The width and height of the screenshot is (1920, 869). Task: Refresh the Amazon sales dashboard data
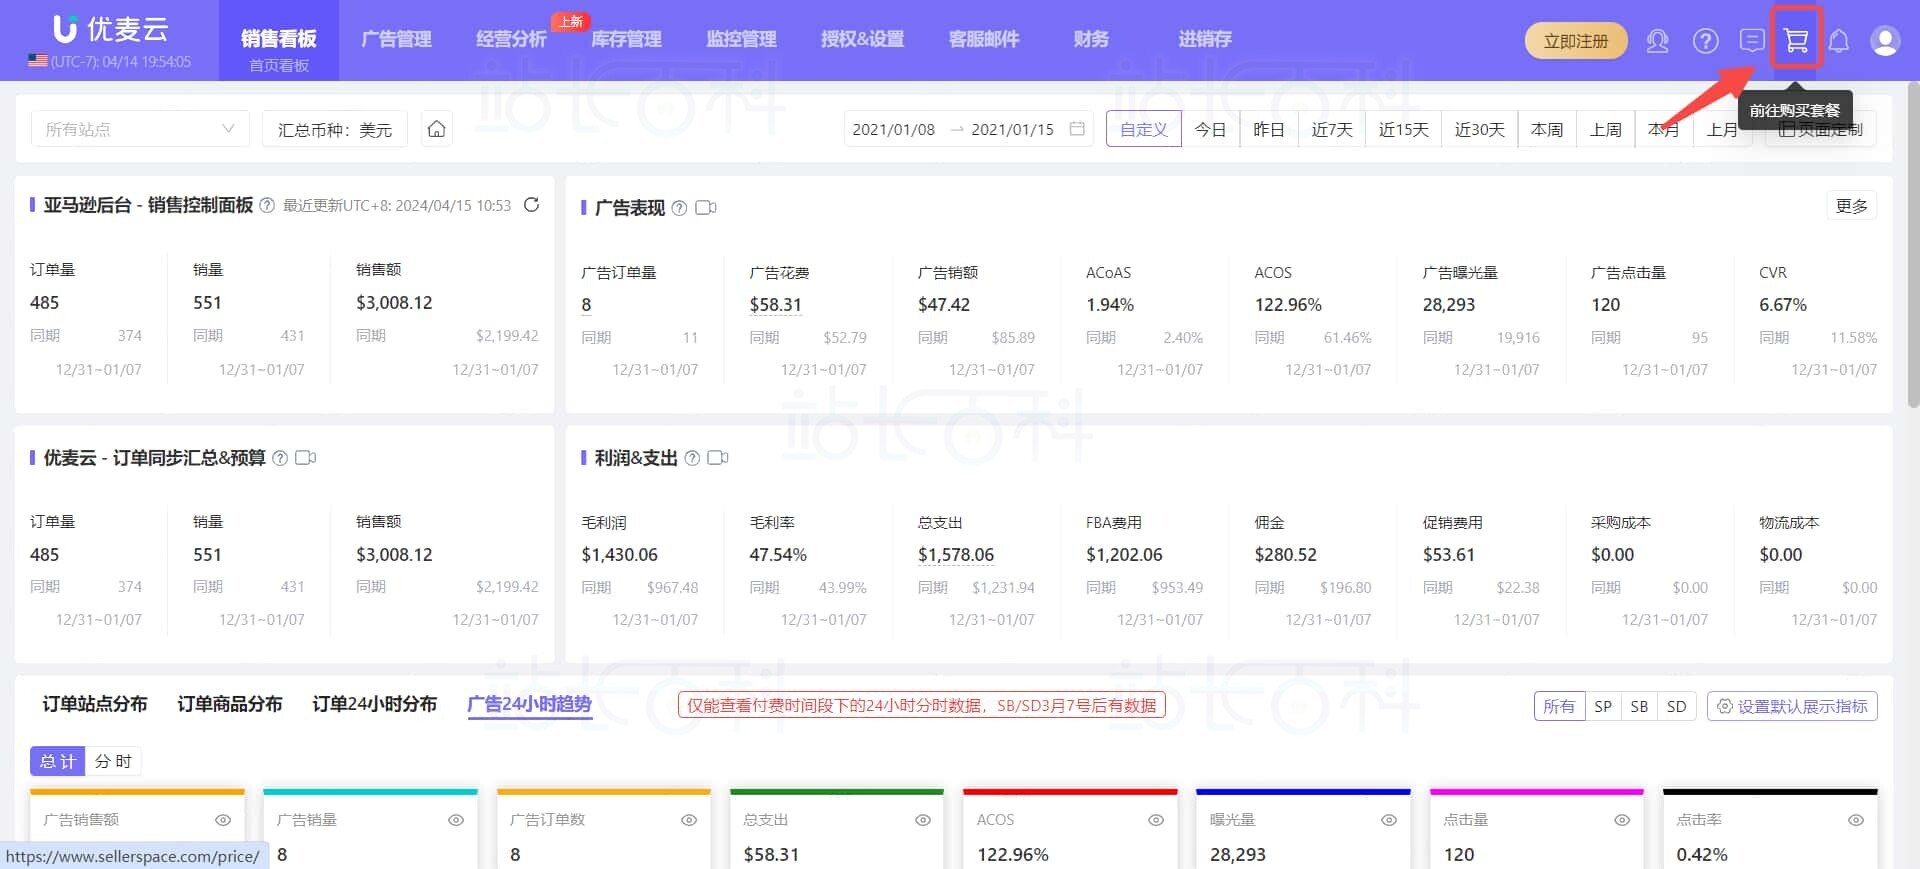pyautogui.click(x=532, y=205)
